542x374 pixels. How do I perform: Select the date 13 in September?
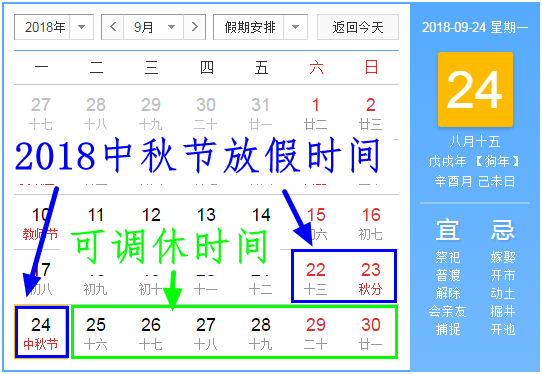[x=206, y=215]
